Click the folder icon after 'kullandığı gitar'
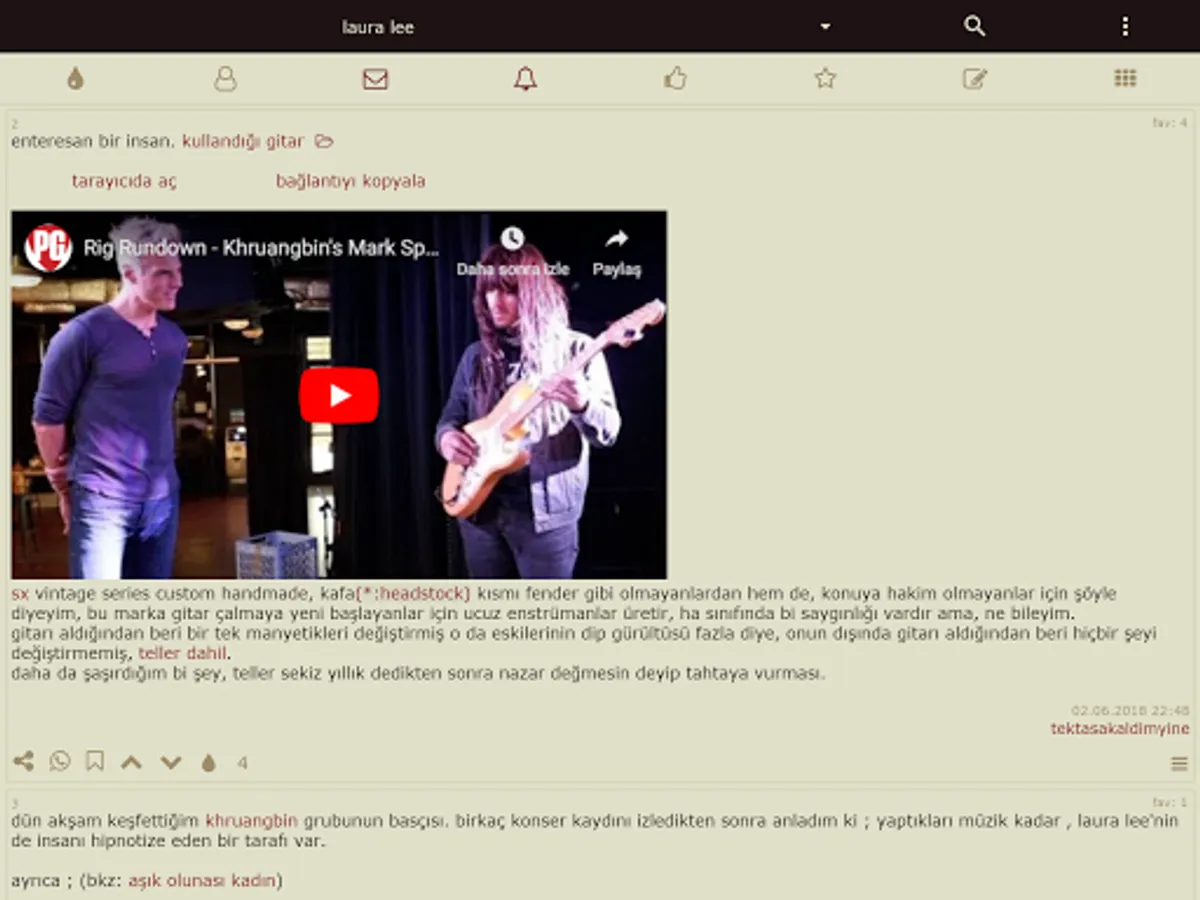The width and height of the screenshot is (1200, 900). [323, 141]
